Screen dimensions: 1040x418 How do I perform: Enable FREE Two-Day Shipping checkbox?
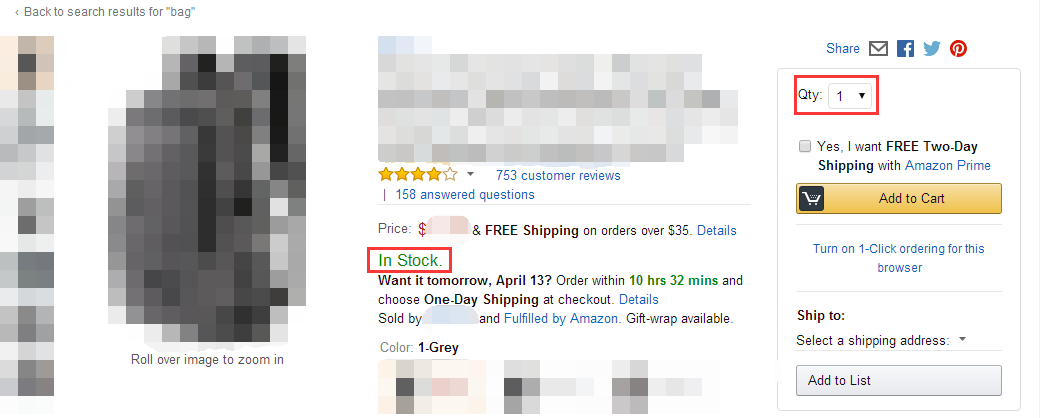(x=805, y=146)
